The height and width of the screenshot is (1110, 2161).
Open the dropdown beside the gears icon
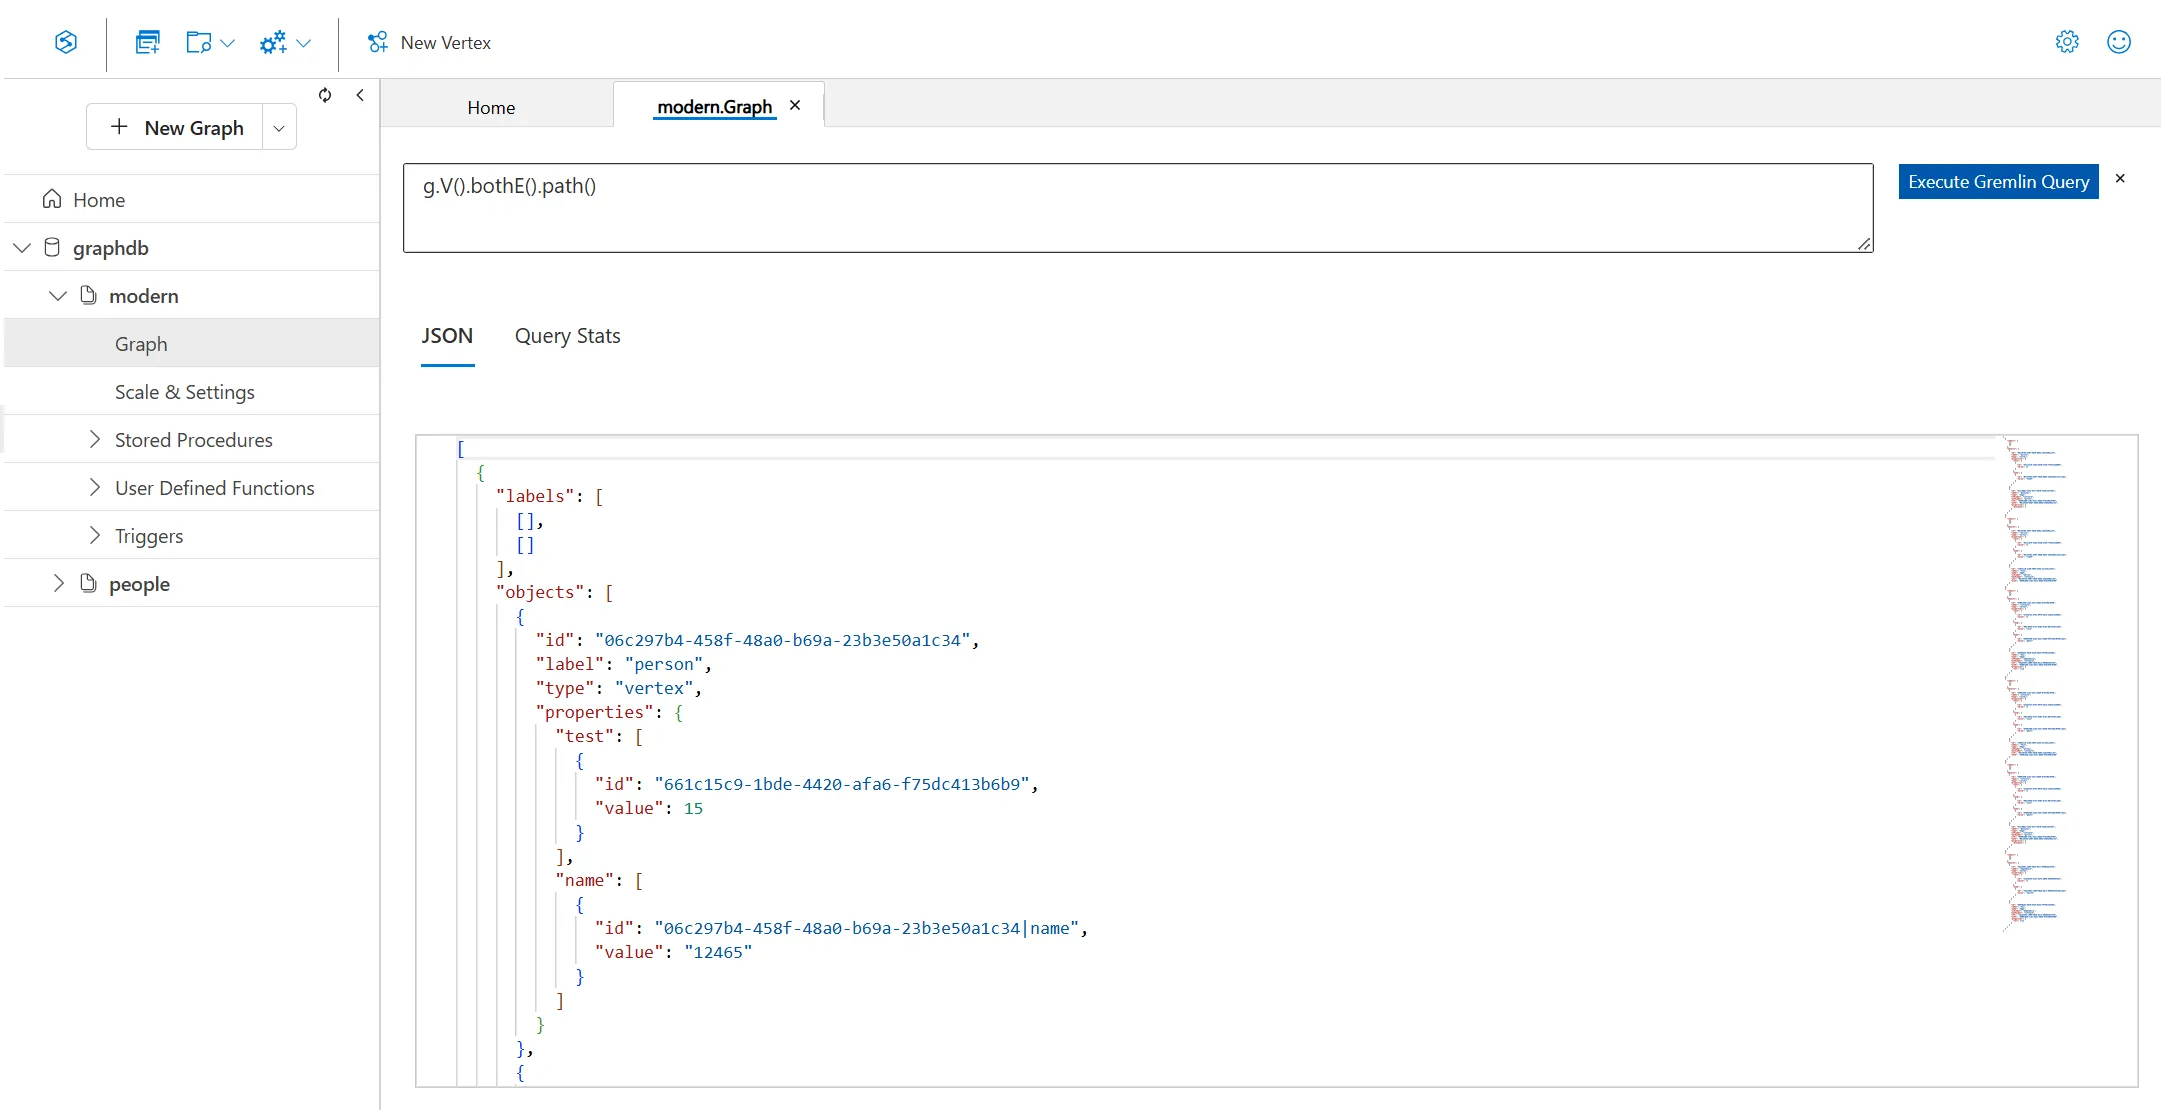pos(304,43)
